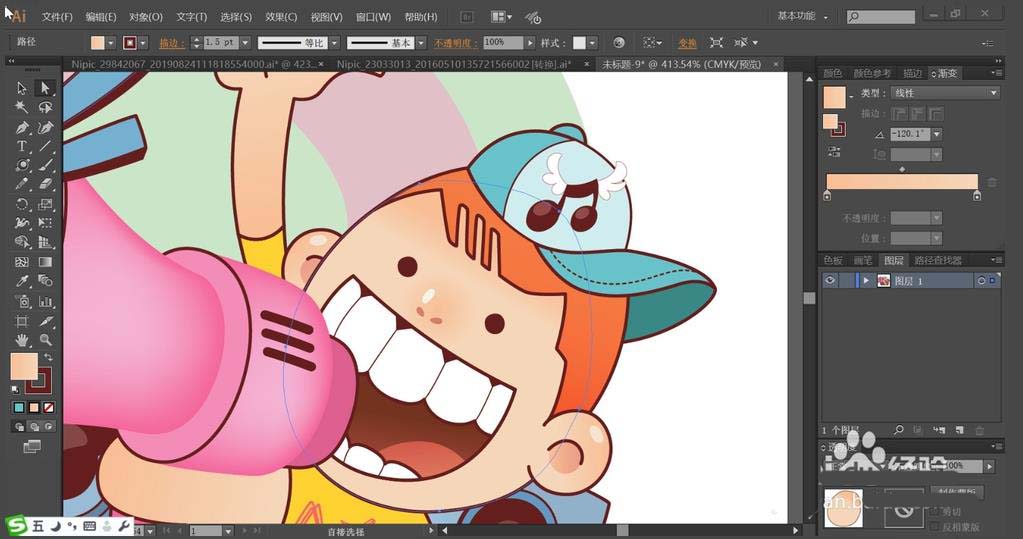The height and width of the screenshot is (539, 1023).
Task: Click the left gradient stop on slider
Action: 827,196
